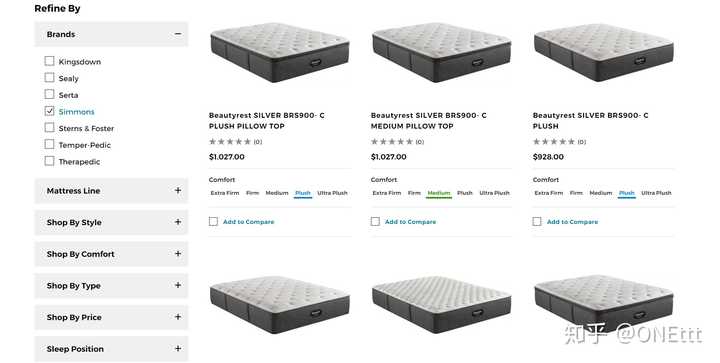Click the top-right Plush mattress product image
The image size is (720, 363).
(604, 52)
